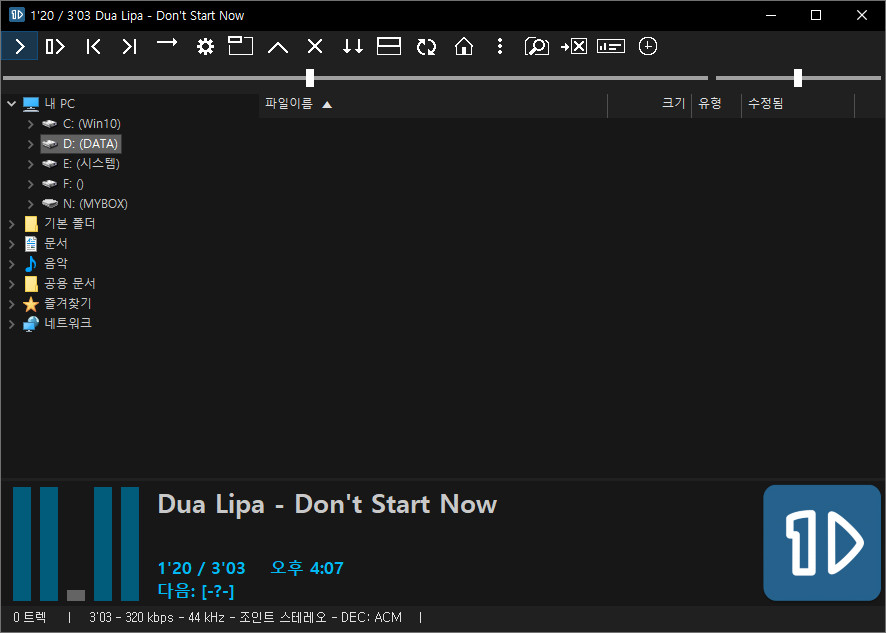This screenshot has height=633, width=886.
Task: Collapse the 내 PC tree node
Action: (11, 104)
